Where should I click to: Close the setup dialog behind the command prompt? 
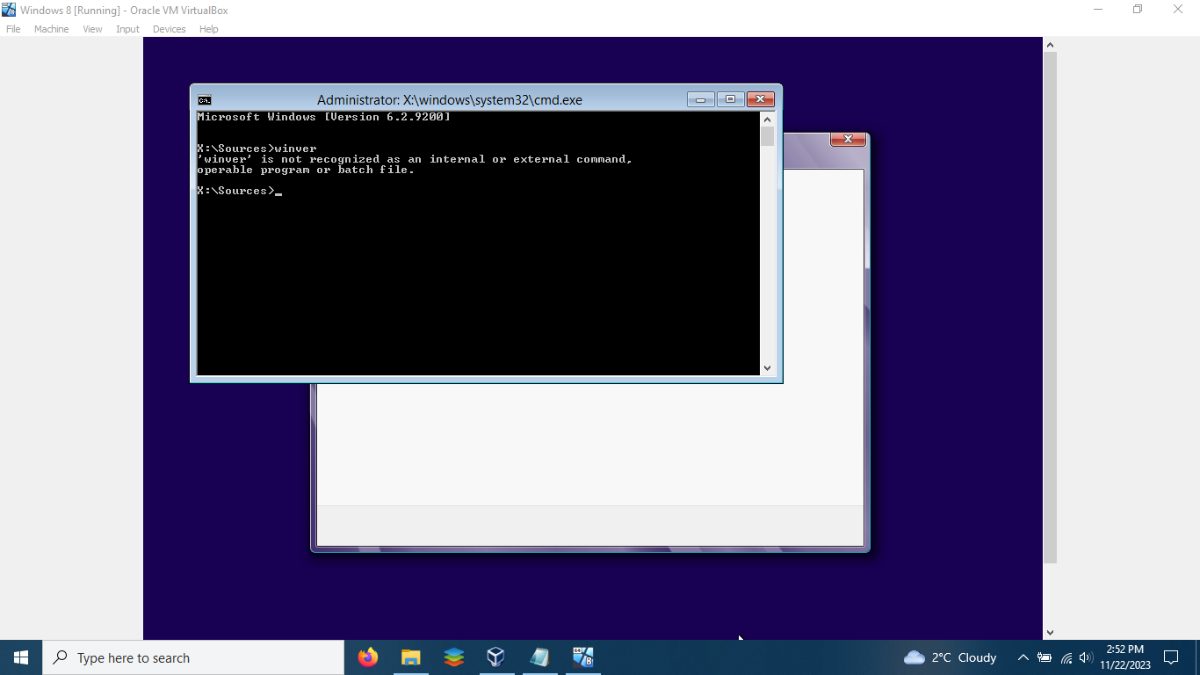point(848,140)
